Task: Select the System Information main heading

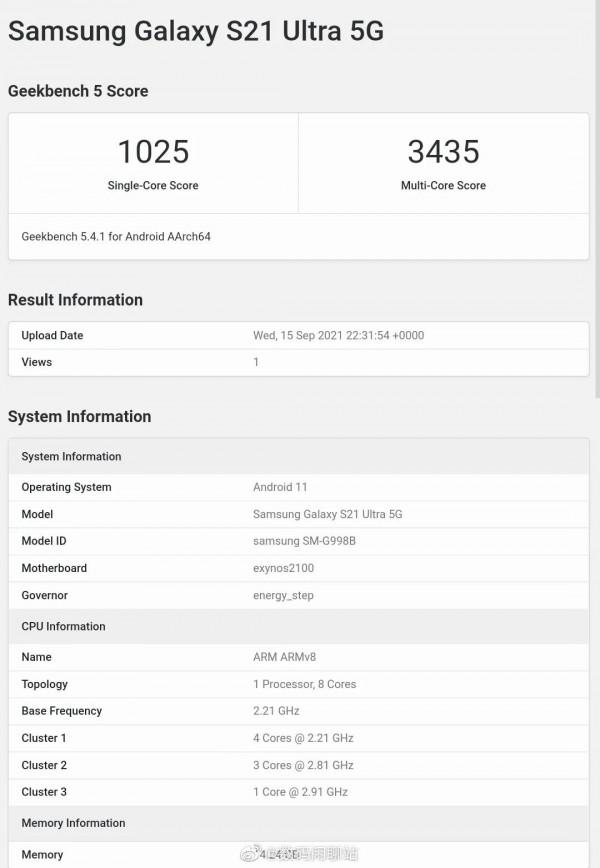Action: 79,416
